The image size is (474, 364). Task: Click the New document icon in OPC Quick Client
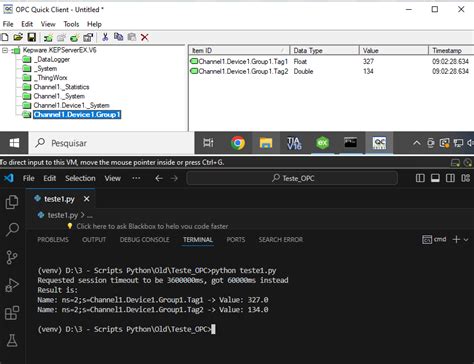[x=5, y=37]
